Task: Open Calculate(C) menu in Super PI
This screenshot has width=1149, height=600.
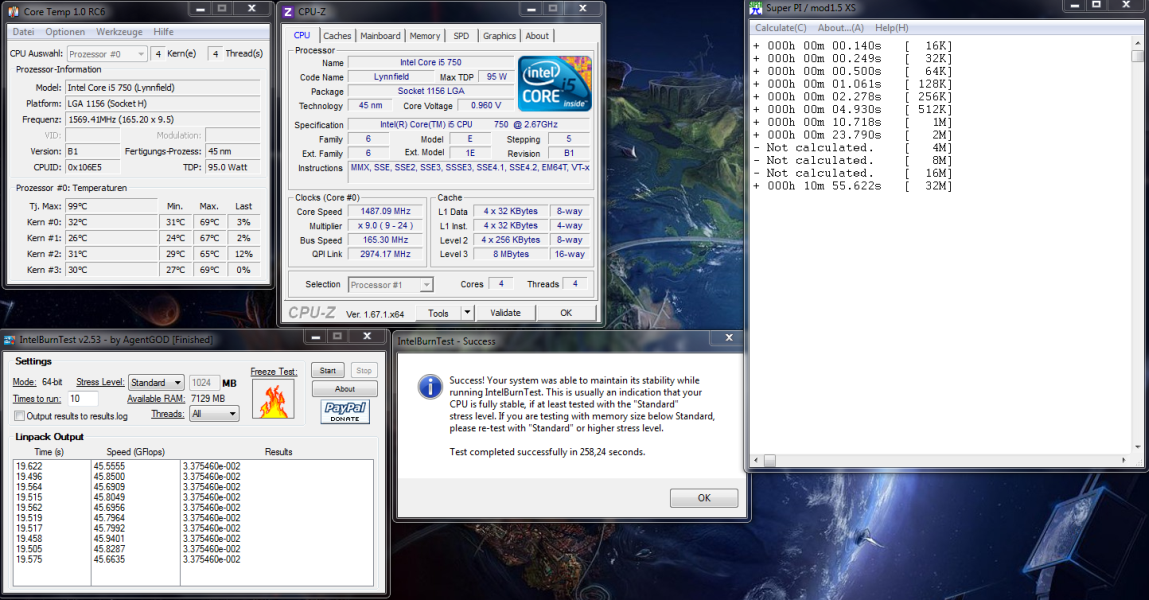Action: [780, 28]
